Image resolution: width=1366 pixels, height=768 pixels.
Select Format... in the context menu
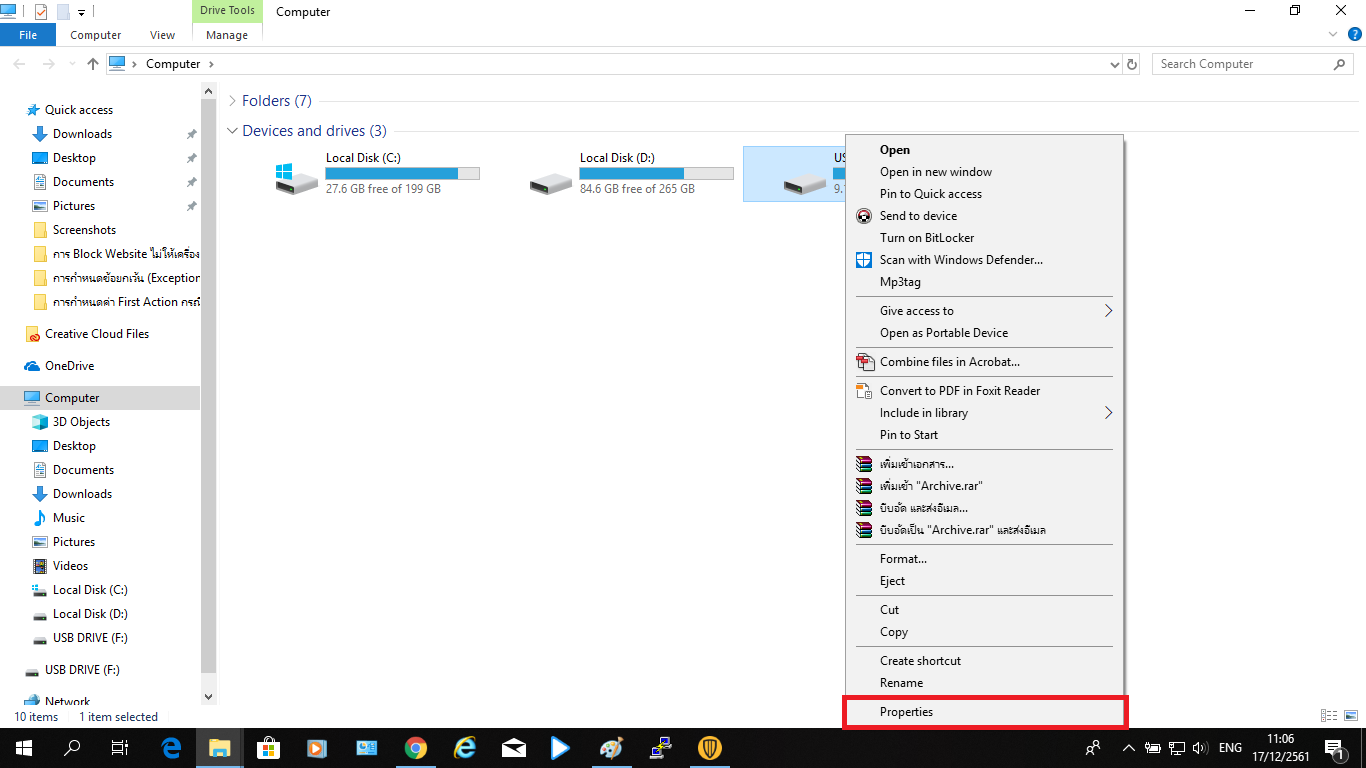tap(903, 559)
